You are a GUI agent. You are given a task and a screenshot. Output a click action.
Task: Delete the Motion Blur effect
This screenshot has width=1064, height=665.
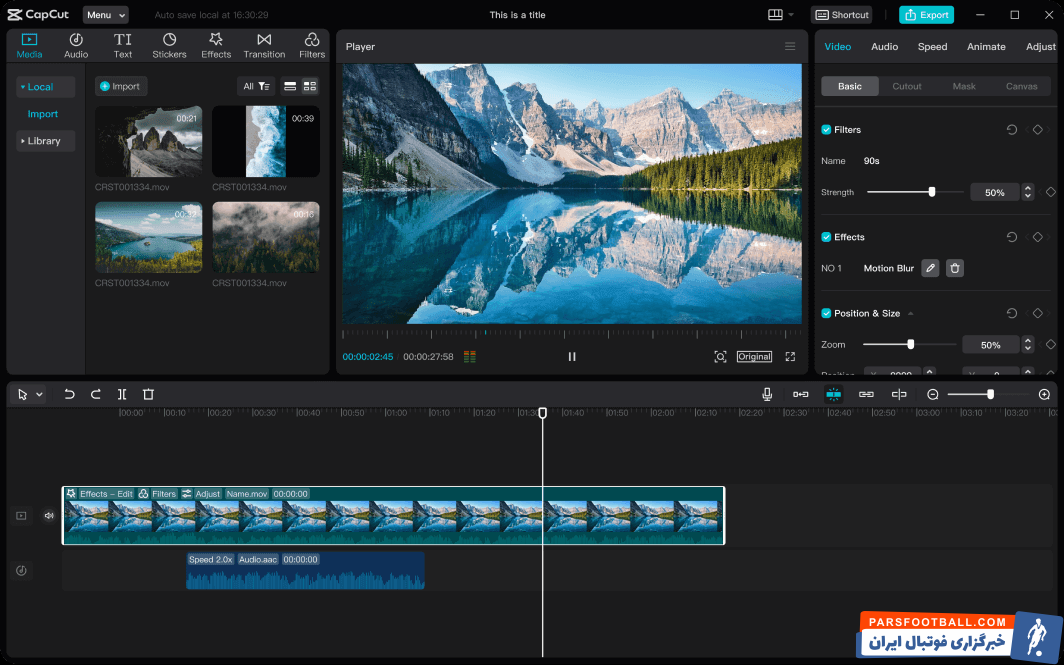[955, 268]
